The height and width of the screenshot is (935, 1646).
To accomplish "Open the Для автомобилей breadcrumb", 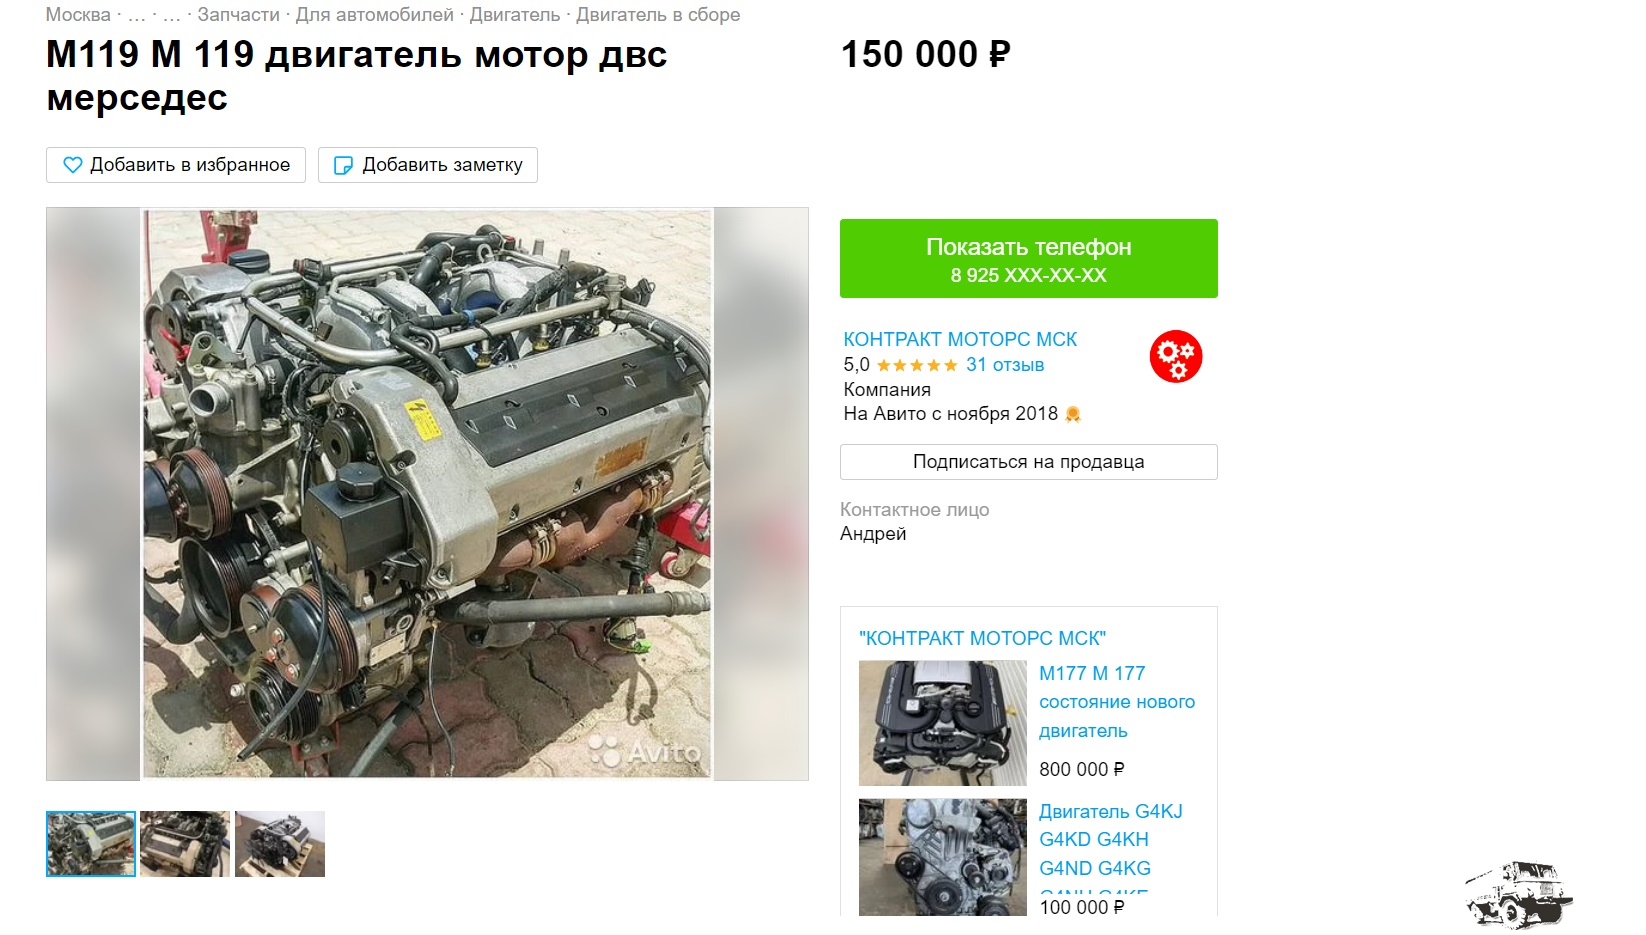I will (374, 15).
